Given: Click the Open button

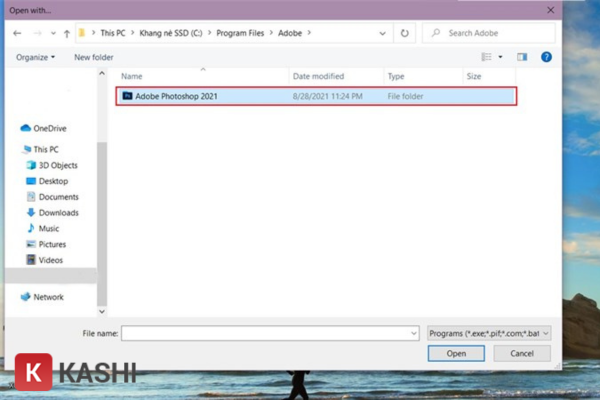Looking at the screenshot, I should click(x=456, y=353).
